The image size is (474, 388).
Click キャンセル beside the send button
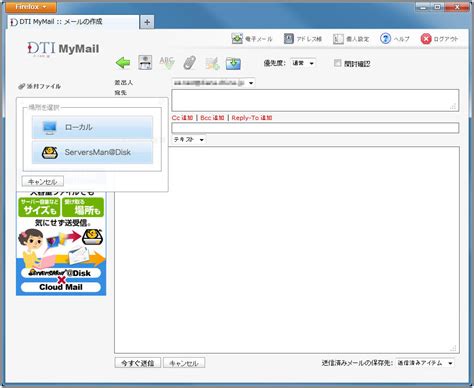click(x=184, y=363)
